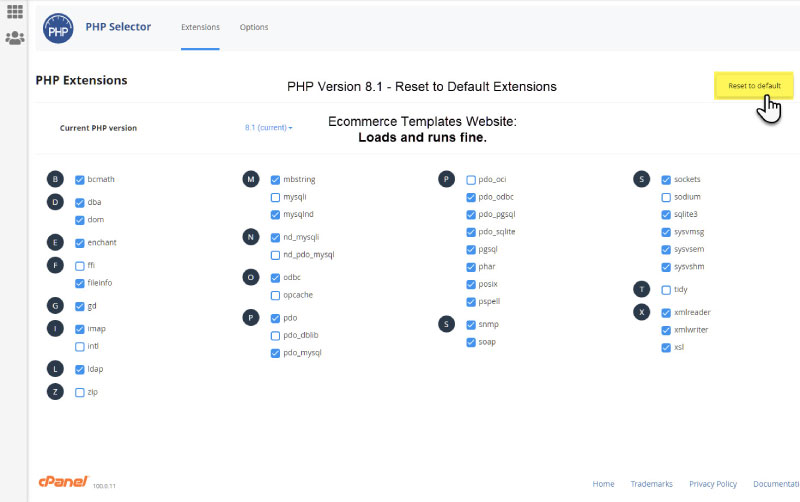This screenshot has width=800, height=502.
Task: Click the letter T extension badge
Action: coord(642,289)
